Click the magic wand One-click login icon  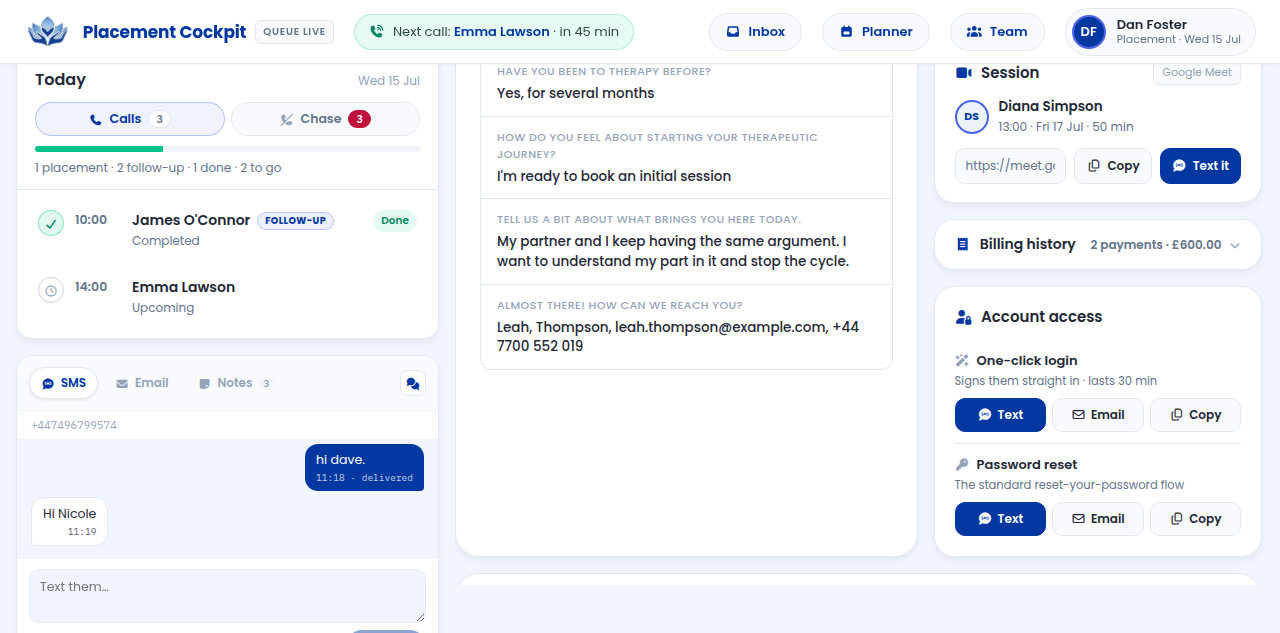[x=962, y=360]
